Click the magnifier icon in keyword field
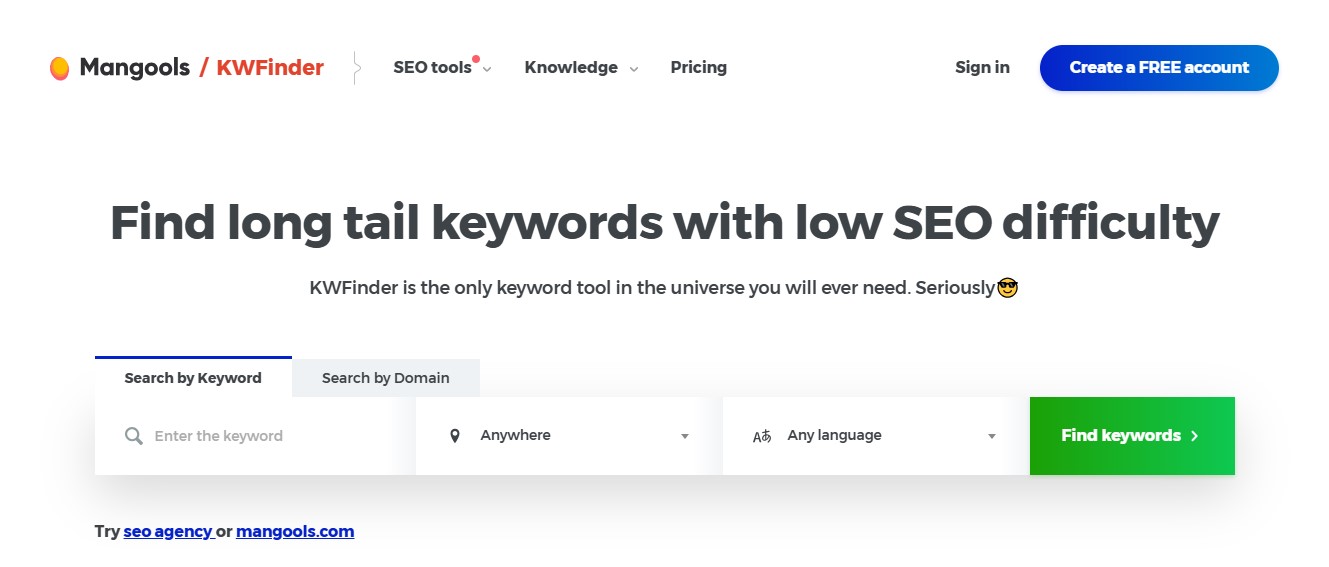Image resolution: width=1329 pixels, height=567 pixels. pyautogui.click(x=134, y=436)
